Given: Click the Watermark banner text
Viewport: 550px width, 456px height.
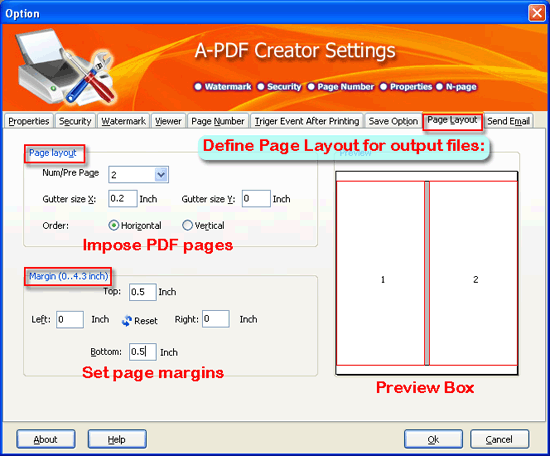Looking at the screenshot, I should click(228, 87).
